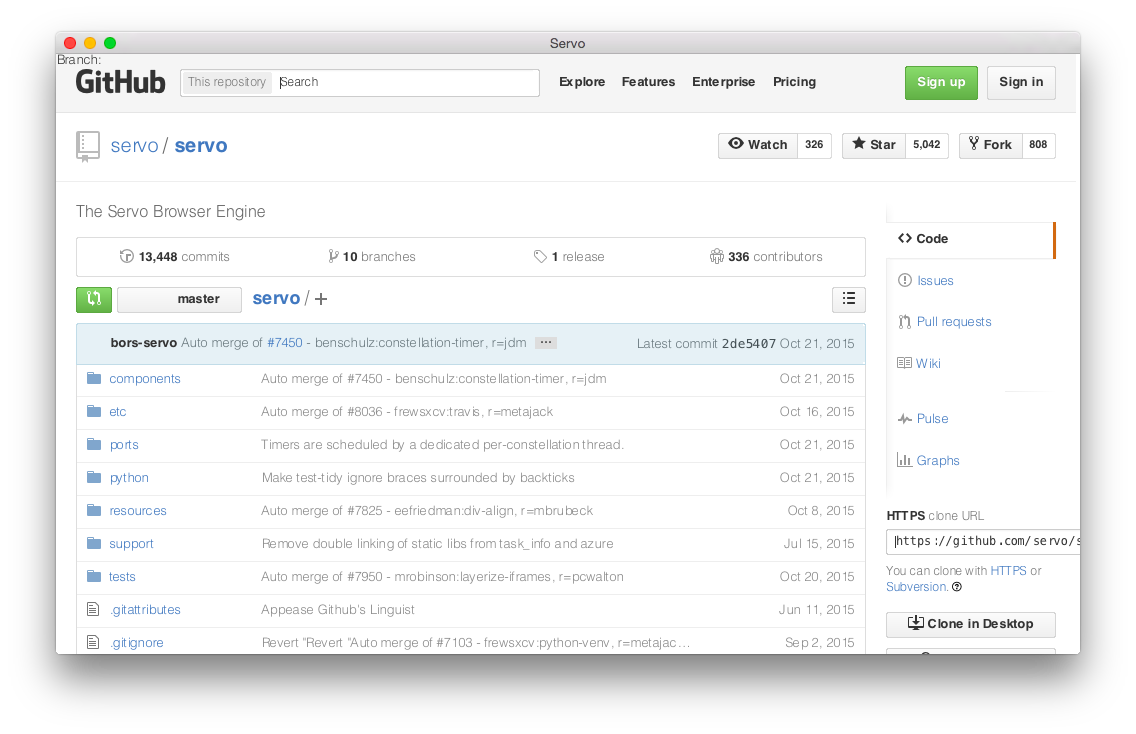Click the forks count 808
1136x734 pixels.
point(1038,145)
